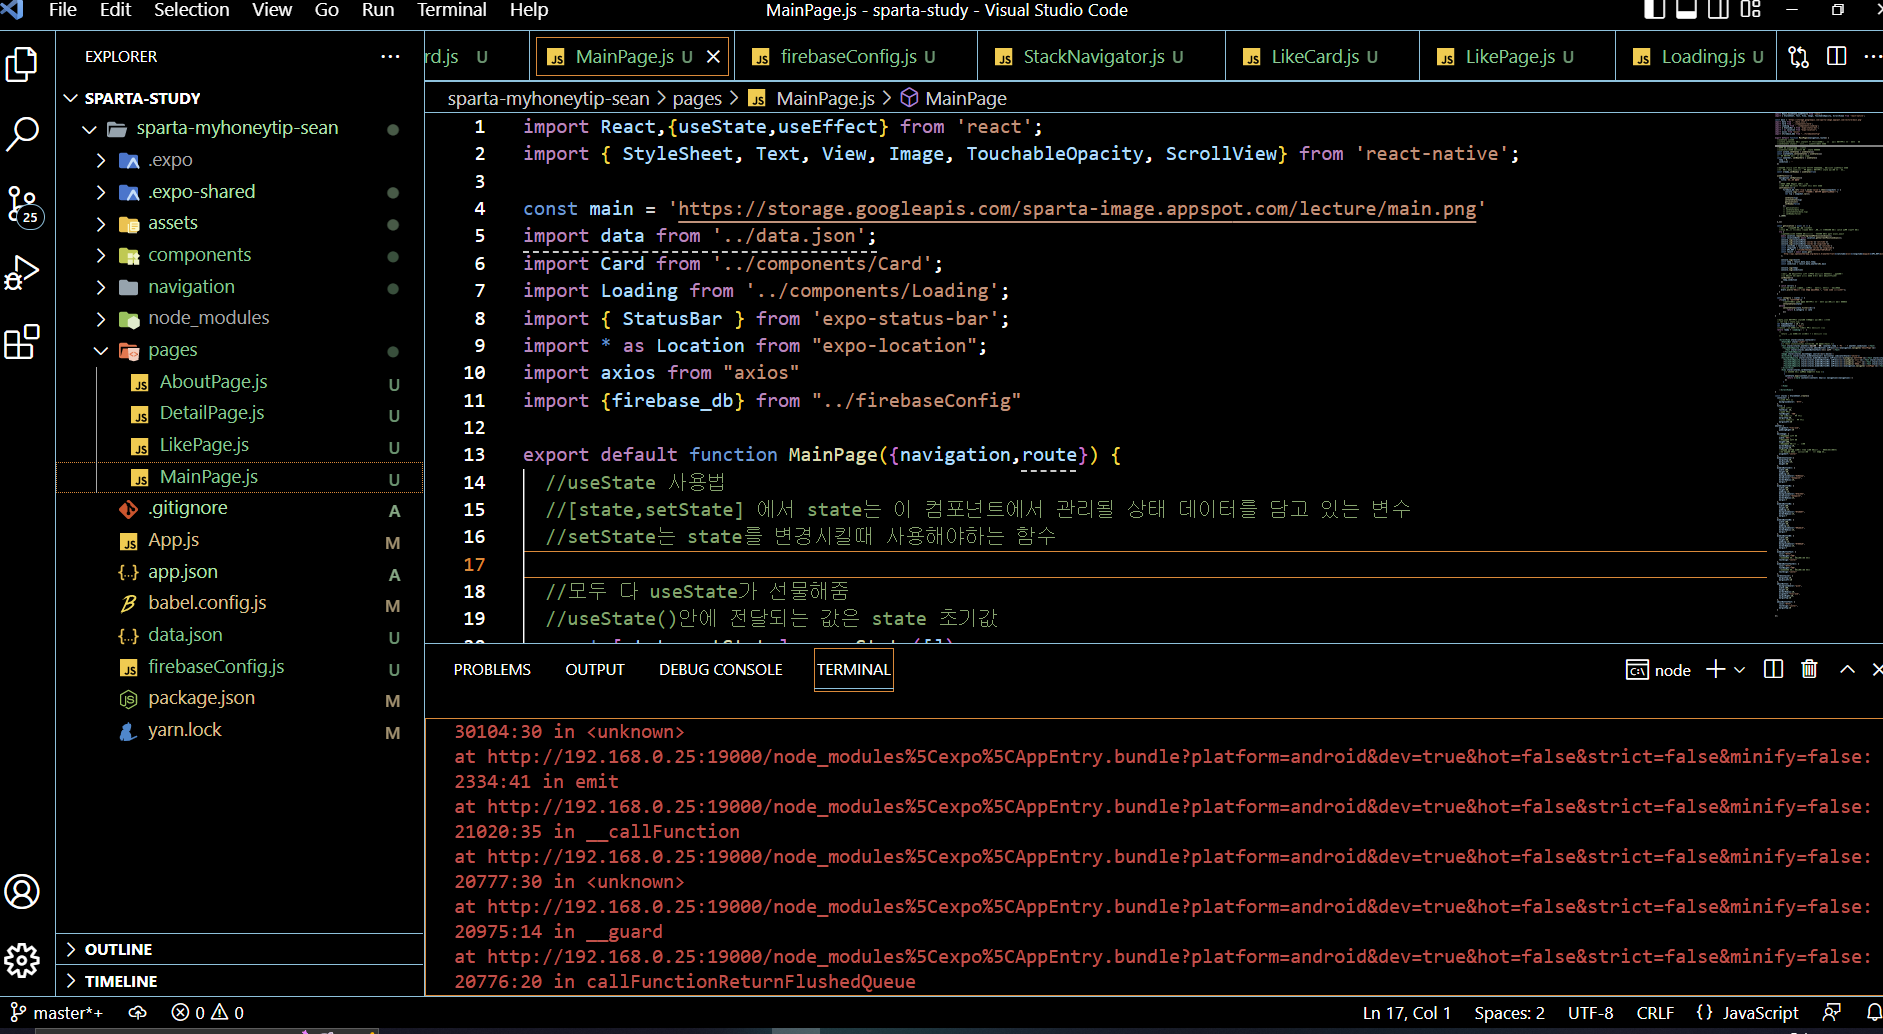1883x1034 pixels.
Task: Toggle the bottom panel visibility
Action: [1687, 10]
